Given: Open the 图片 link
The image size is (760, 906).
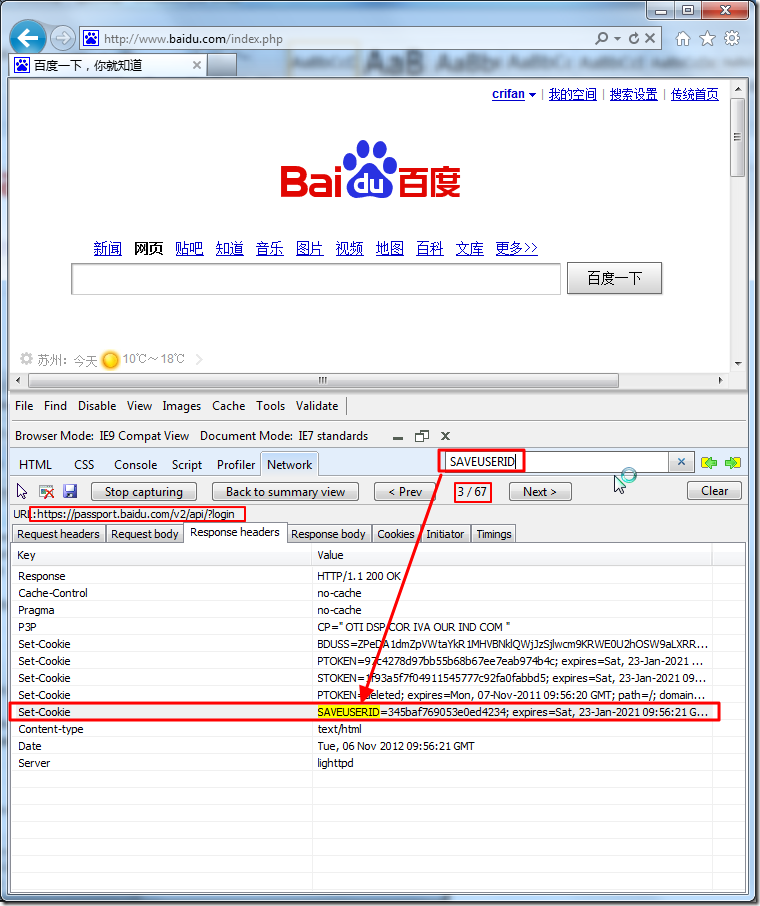Looking at the screenshot, I should coord(309,248).
